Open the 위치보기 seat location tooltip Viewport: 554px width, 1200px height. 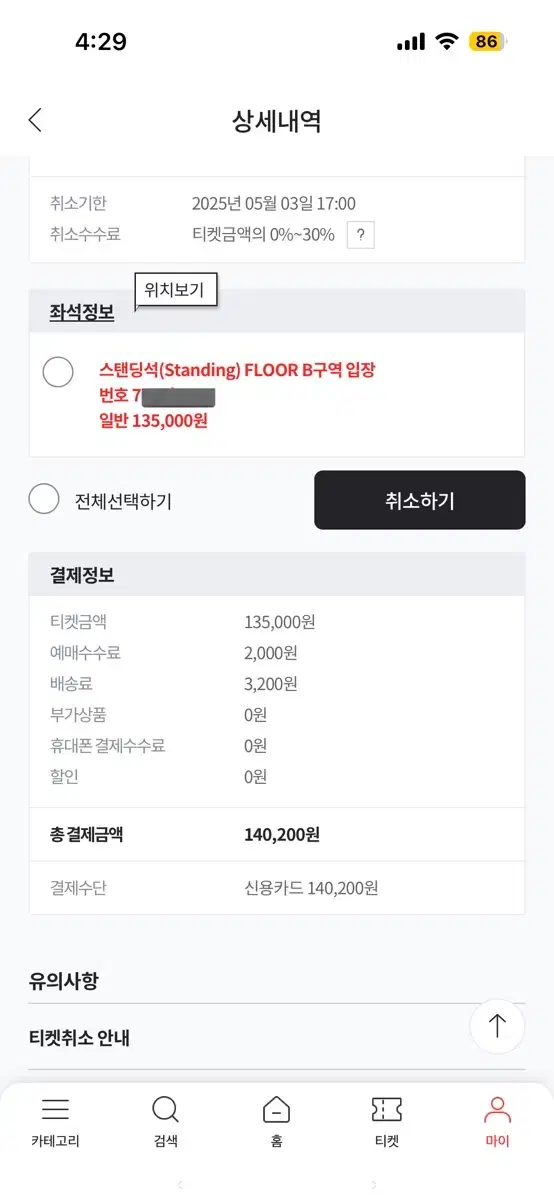(175, 291)
